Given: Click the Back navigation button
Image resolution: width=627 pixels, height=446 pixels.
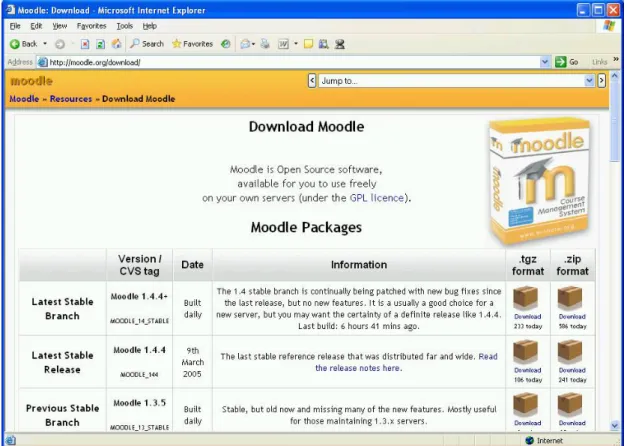Looking at the screenshot, I should pyautogui.click(x=24, y=44).
